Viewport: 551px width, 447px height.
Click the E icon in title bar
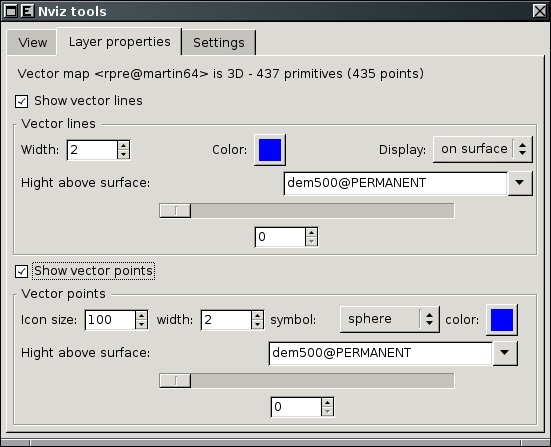[27, 11]
